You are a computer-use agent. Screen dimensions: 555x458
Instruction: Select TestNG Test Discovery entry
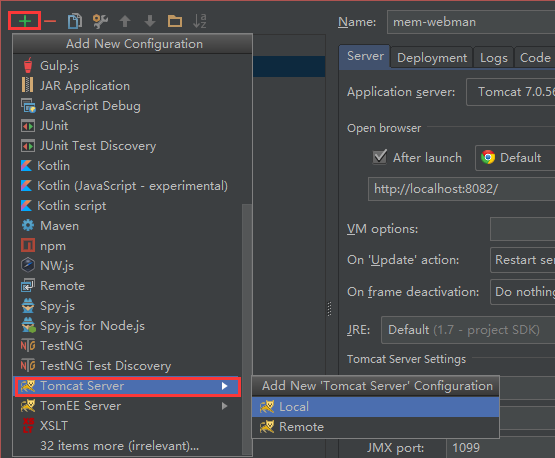(x=128, y=366)
